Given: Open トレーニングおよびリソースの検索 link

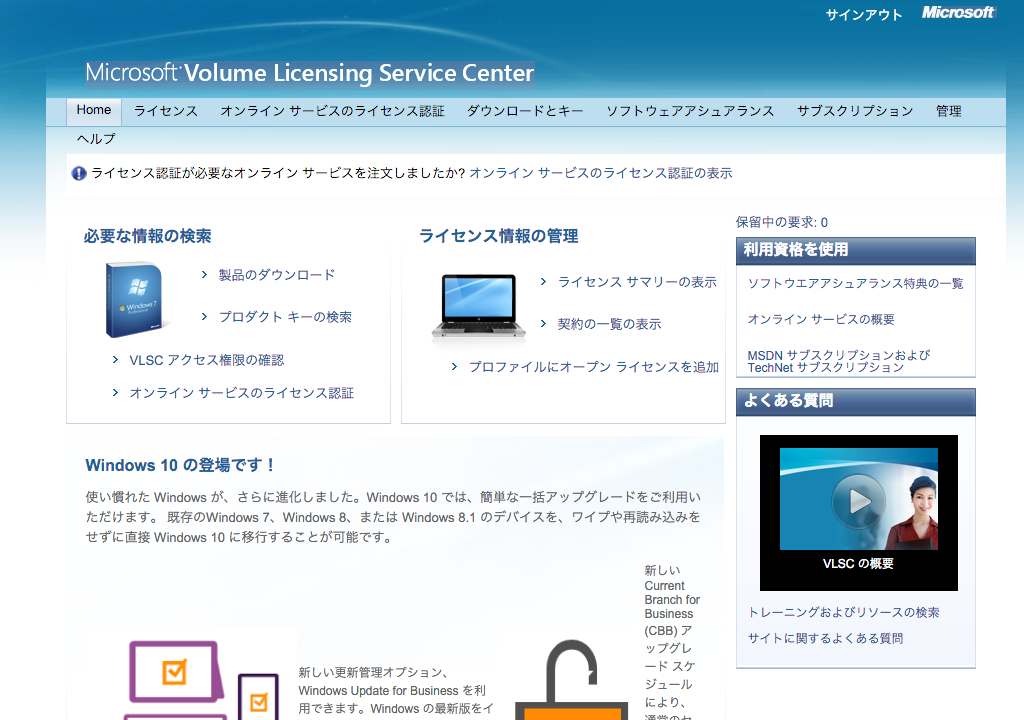Looking at the screenshot, I should tap(844, 612).
